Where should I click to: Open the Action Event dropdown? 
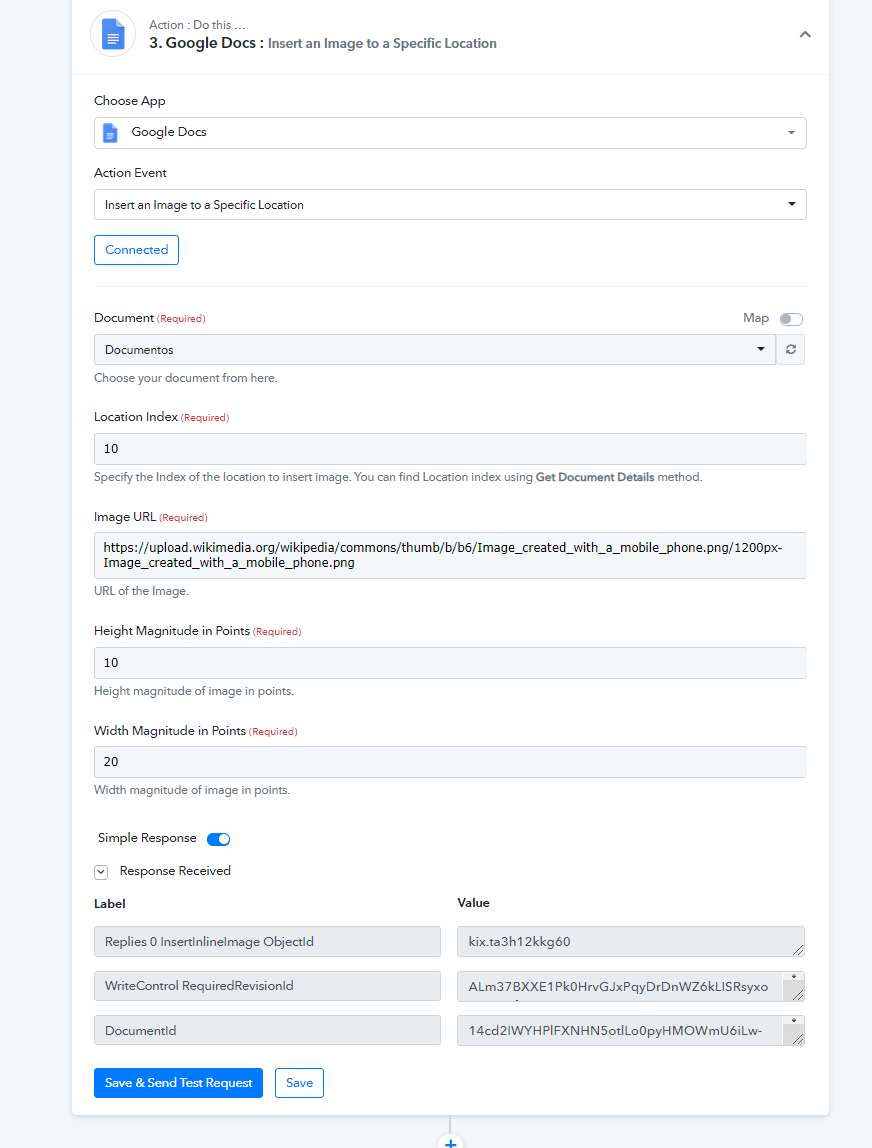click(x=450, y=204)
